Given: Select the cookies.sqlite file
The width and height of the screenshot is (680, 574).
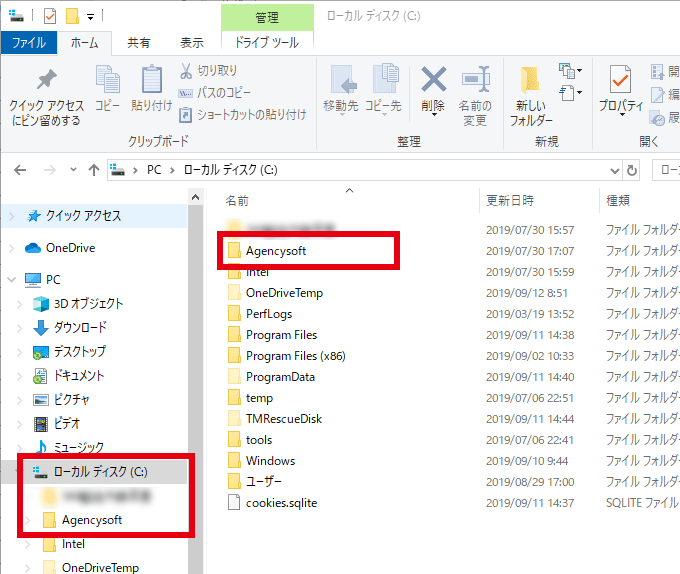Looking at the screenshot, I should point(283,503).
